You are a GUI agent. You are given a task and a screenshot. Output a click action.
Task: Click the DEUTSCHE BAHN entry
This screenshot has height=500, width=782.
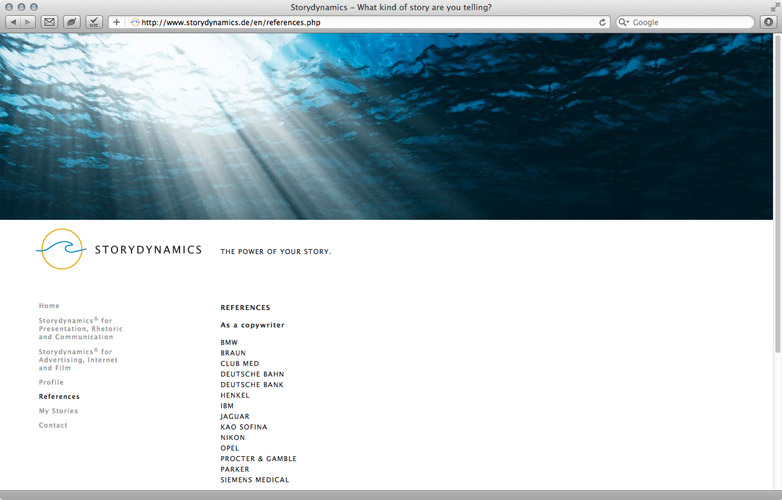tap(252, 374)
